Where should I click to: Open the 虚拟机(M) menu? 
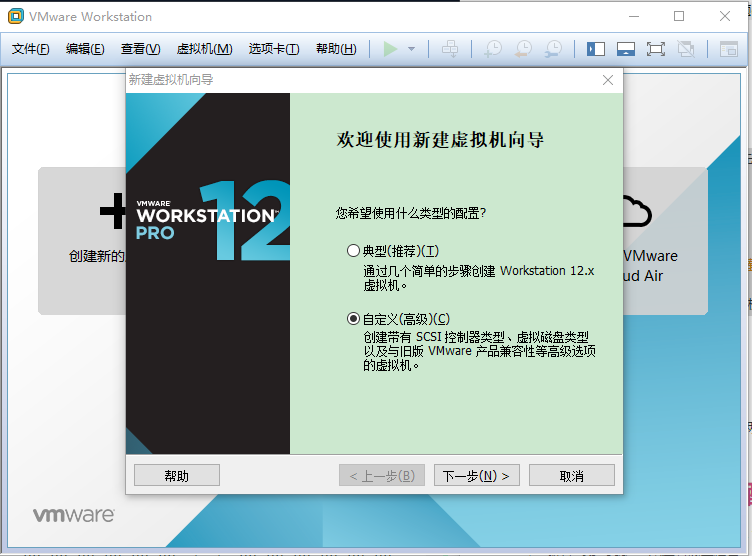[x=204, y=49]
